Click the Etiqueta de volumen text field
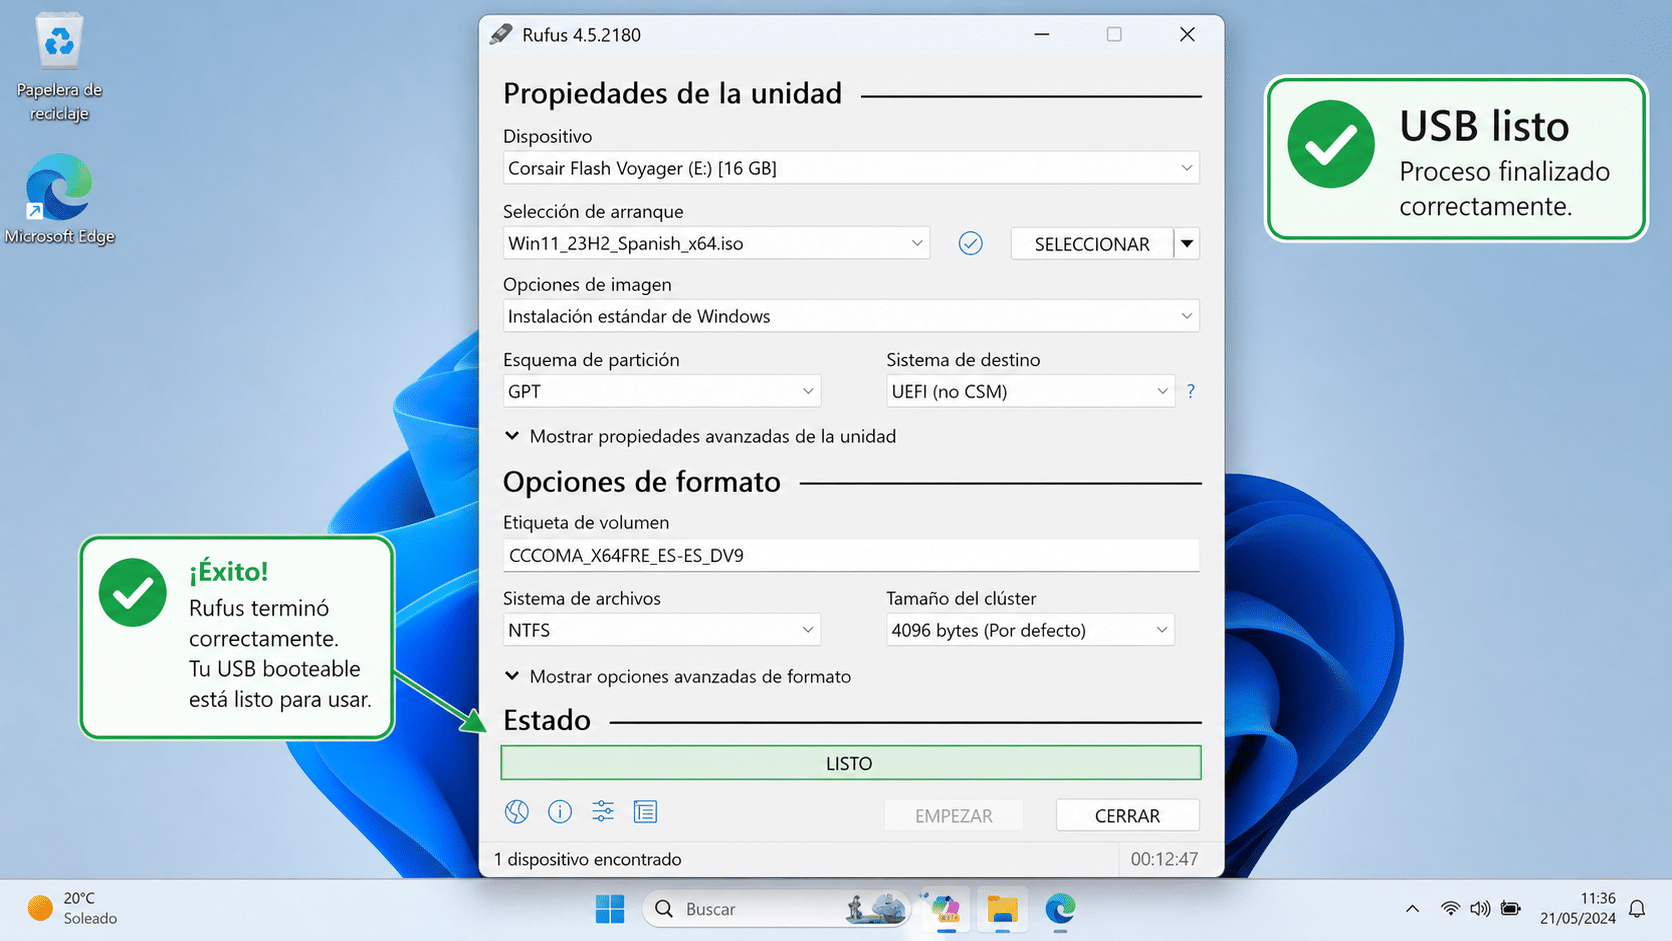The width and height of the screenshot is (1672, 941). pos(851,555)
